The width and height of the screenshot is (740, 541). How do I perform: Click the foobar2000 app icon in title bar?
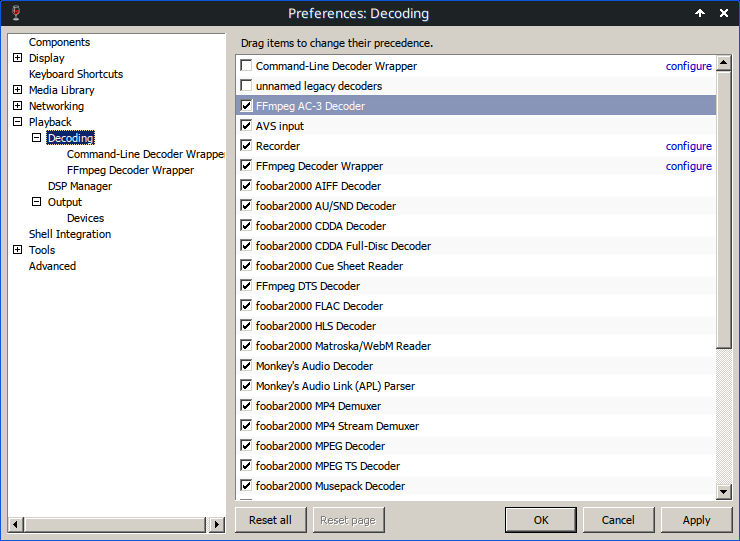13,13
